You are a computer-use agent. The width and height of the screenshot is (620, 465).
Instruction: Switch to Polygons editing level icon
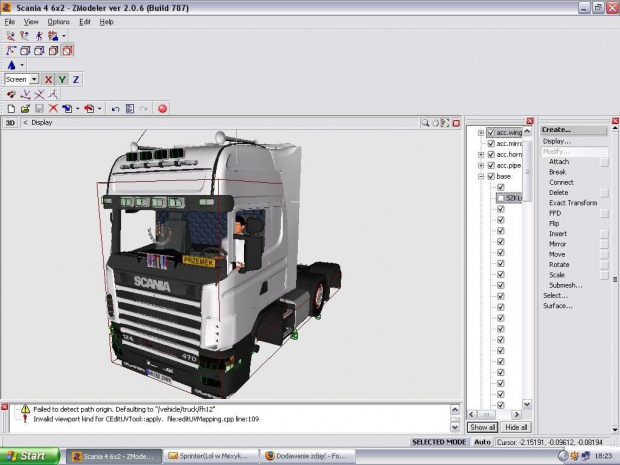[39, 51]
